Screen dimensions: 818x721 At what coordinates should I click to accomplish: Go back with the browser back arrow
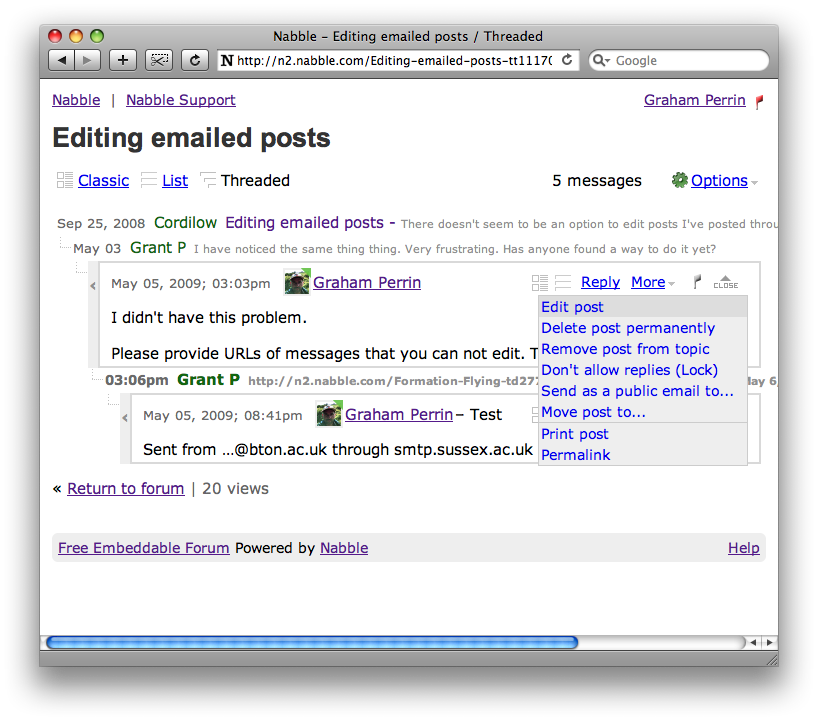[61, 60]
